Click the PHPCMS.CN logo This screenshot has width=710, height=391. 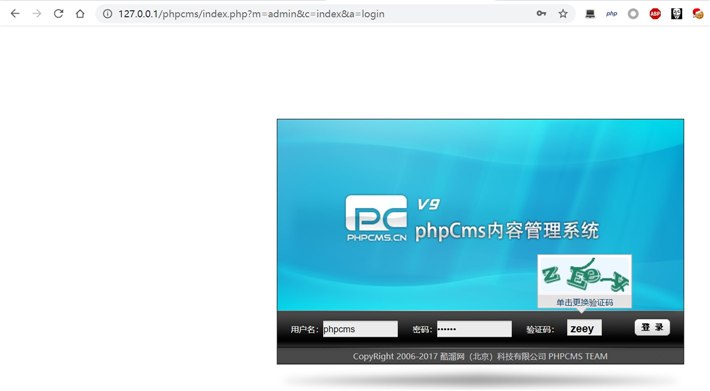(x=376, y=218)
